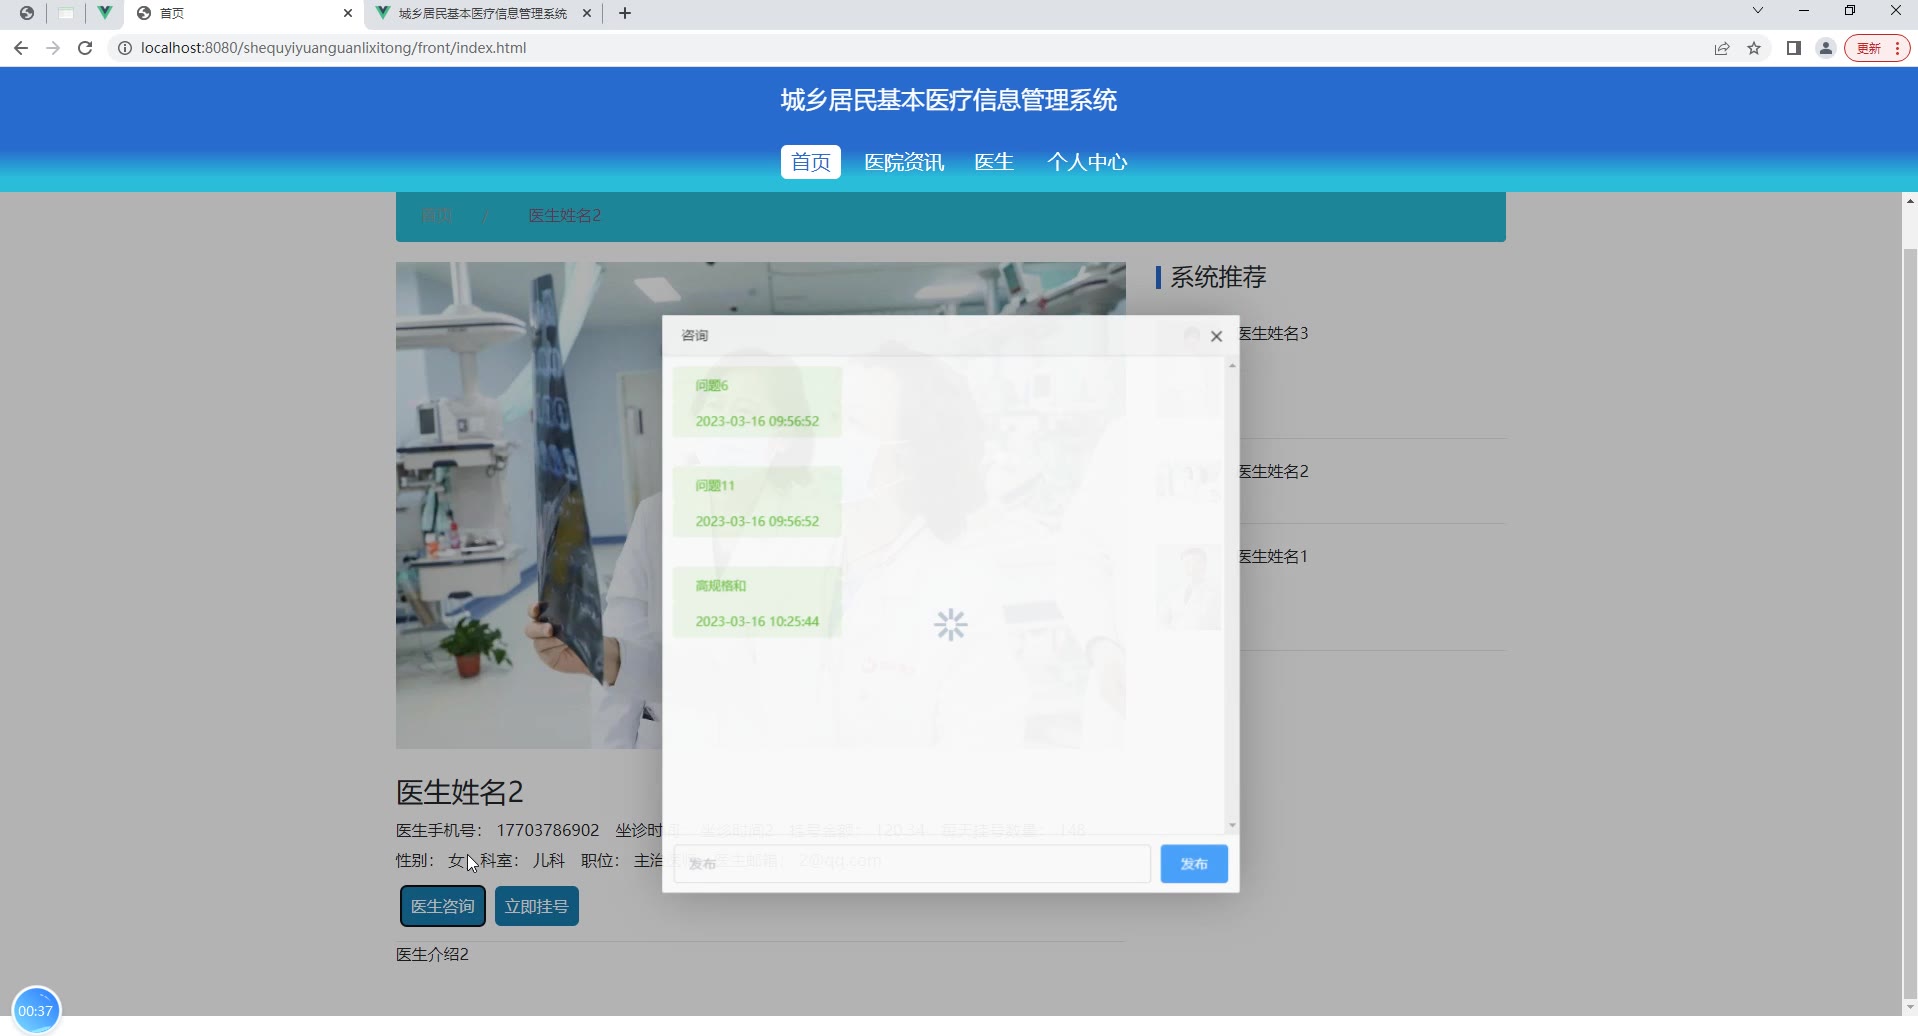Screen dimensions: 1918x1036
Task: Close the 首页 browser tab
Action: 348,13
